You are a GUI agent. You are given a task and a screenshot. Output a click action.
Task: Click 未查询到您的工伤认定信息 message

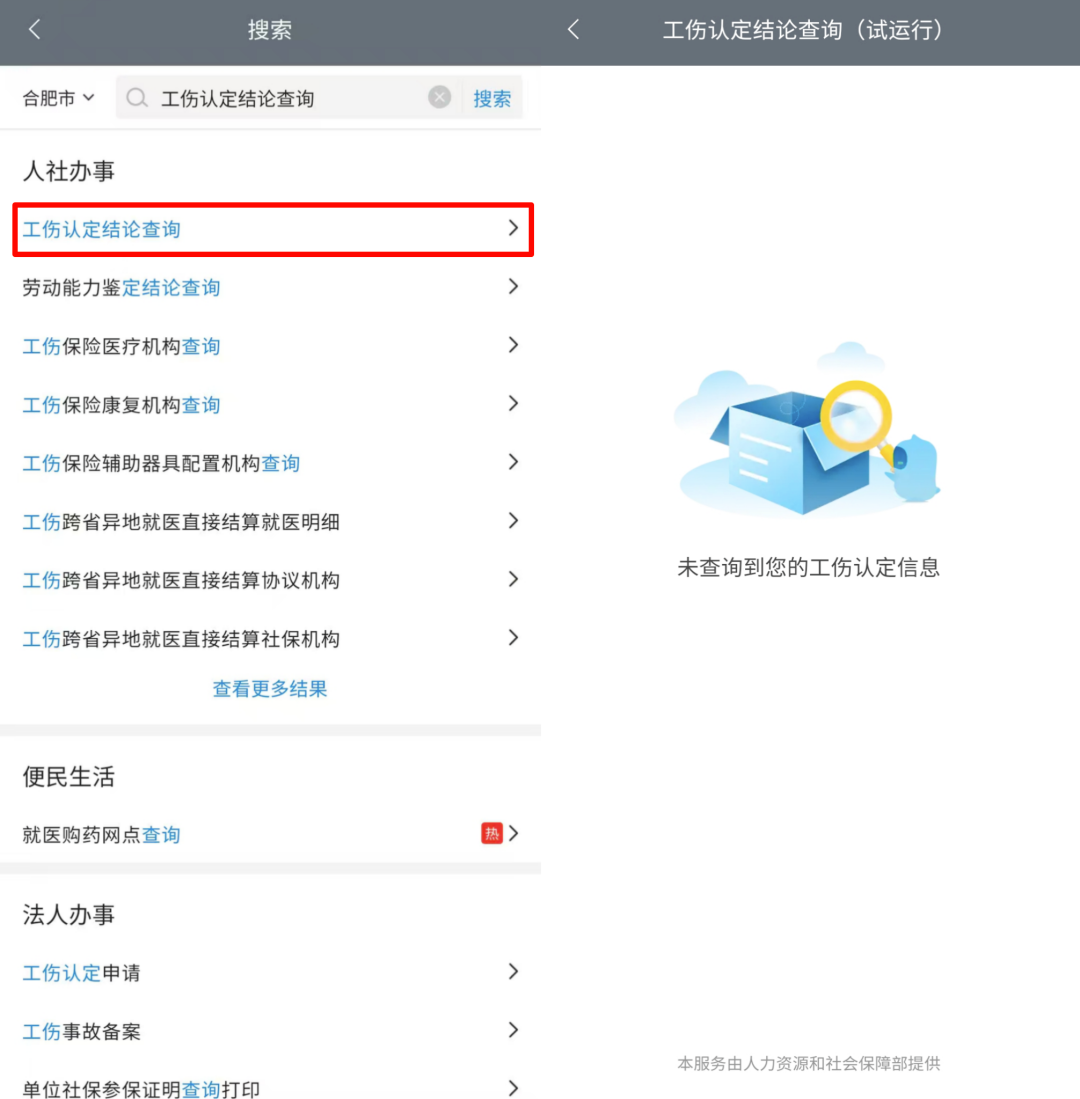click(x=808, y=568)
